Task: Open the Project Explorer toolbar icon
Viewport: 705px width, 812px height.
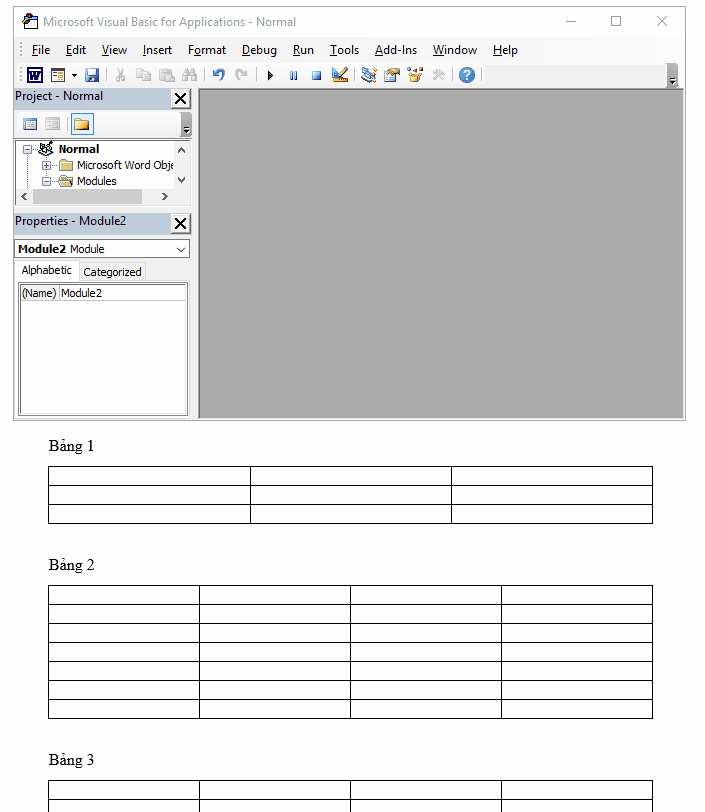Action: 369,75
